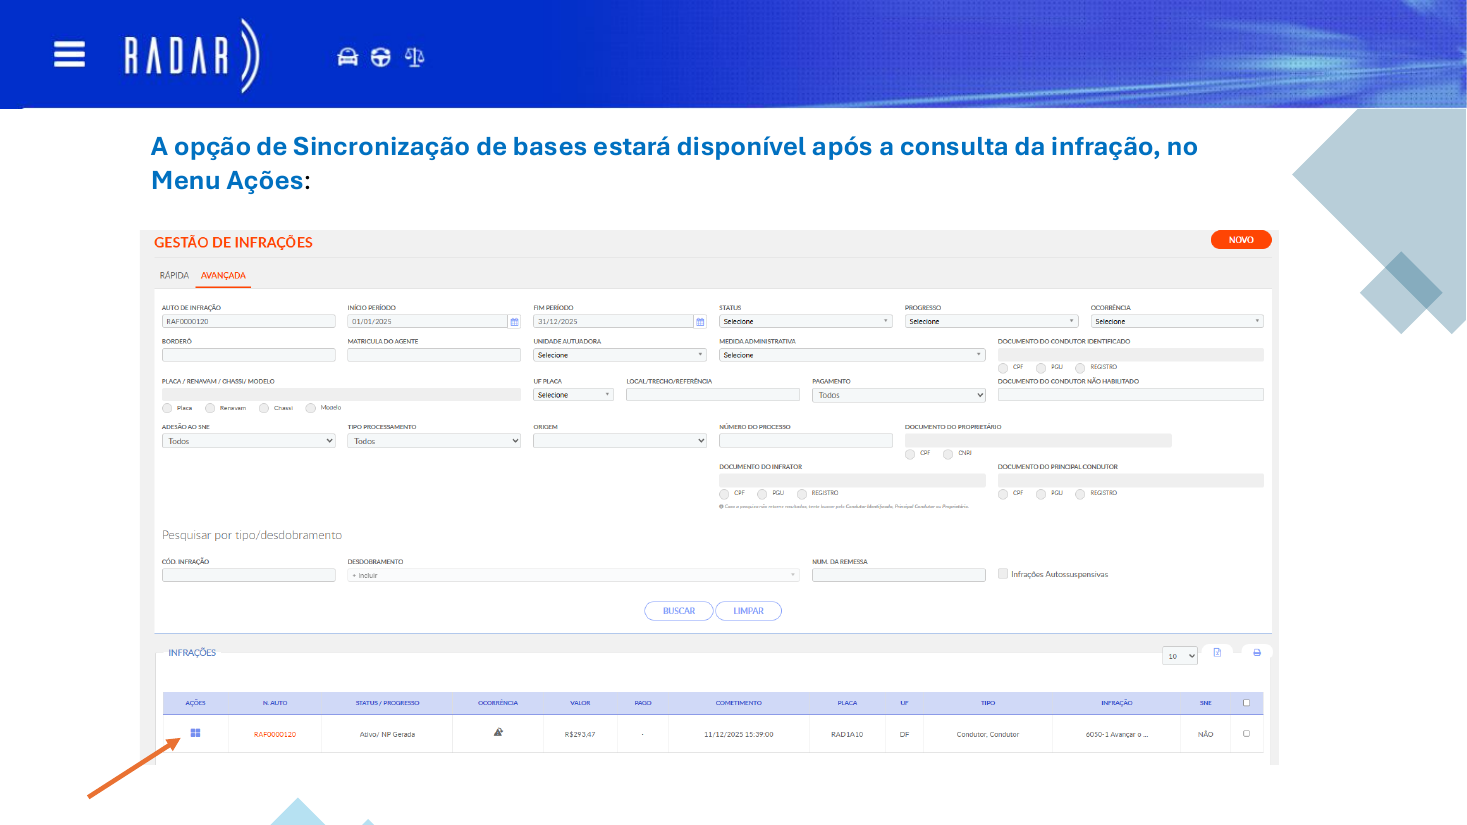This screenshot has width=1467, height=825.
Task: Click the Início Período date field
Action: coord(427,322)
